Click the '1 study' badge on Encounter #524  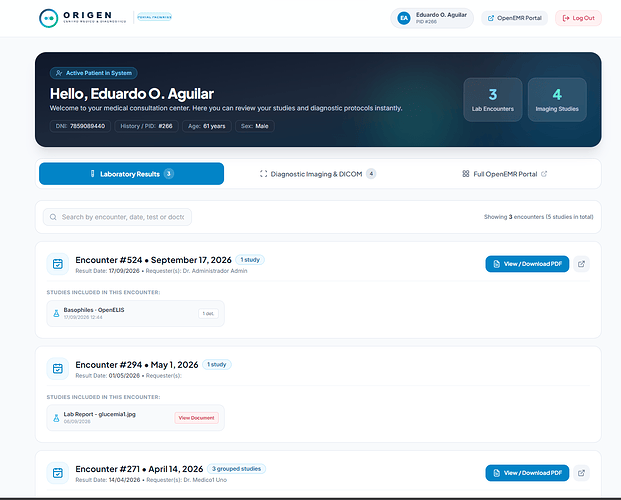tap(250, 260)
